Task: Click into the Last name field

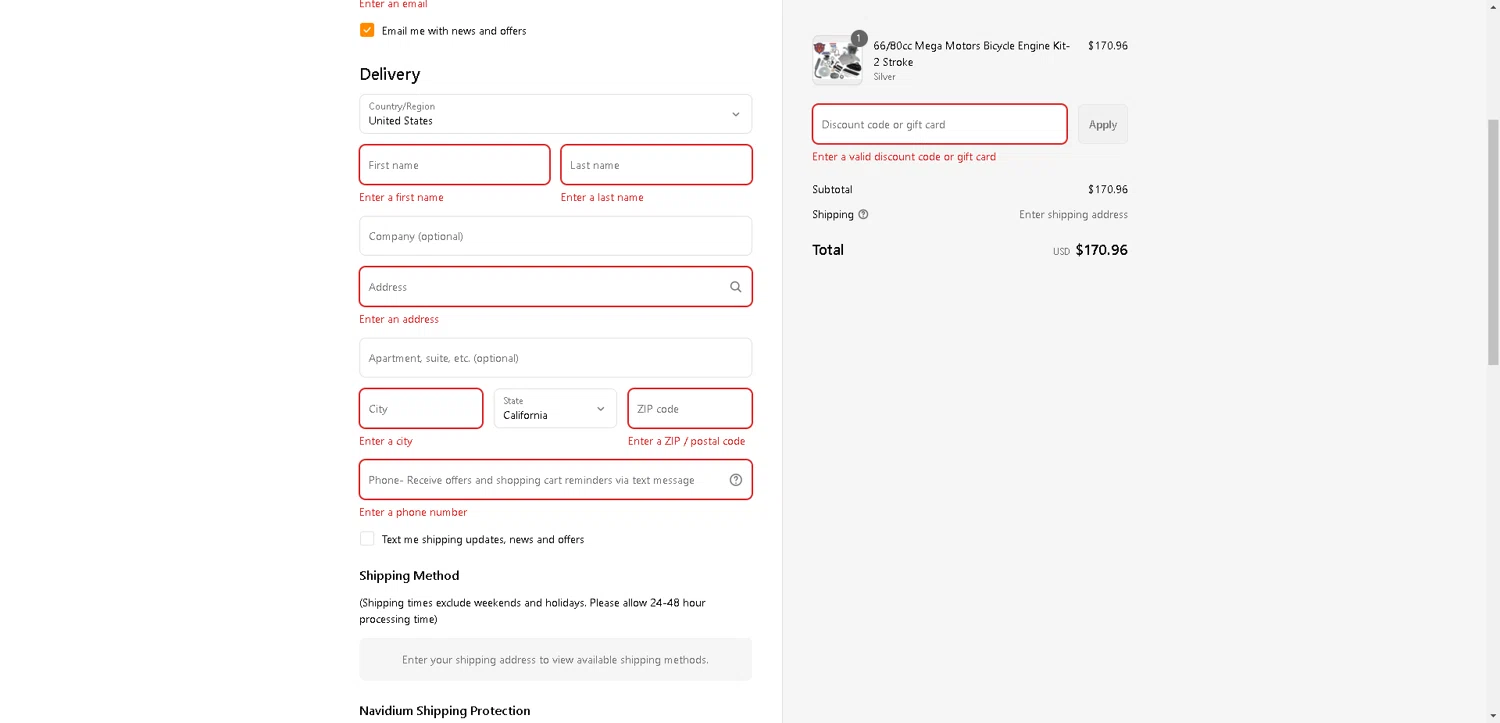Action: point(656,165)
